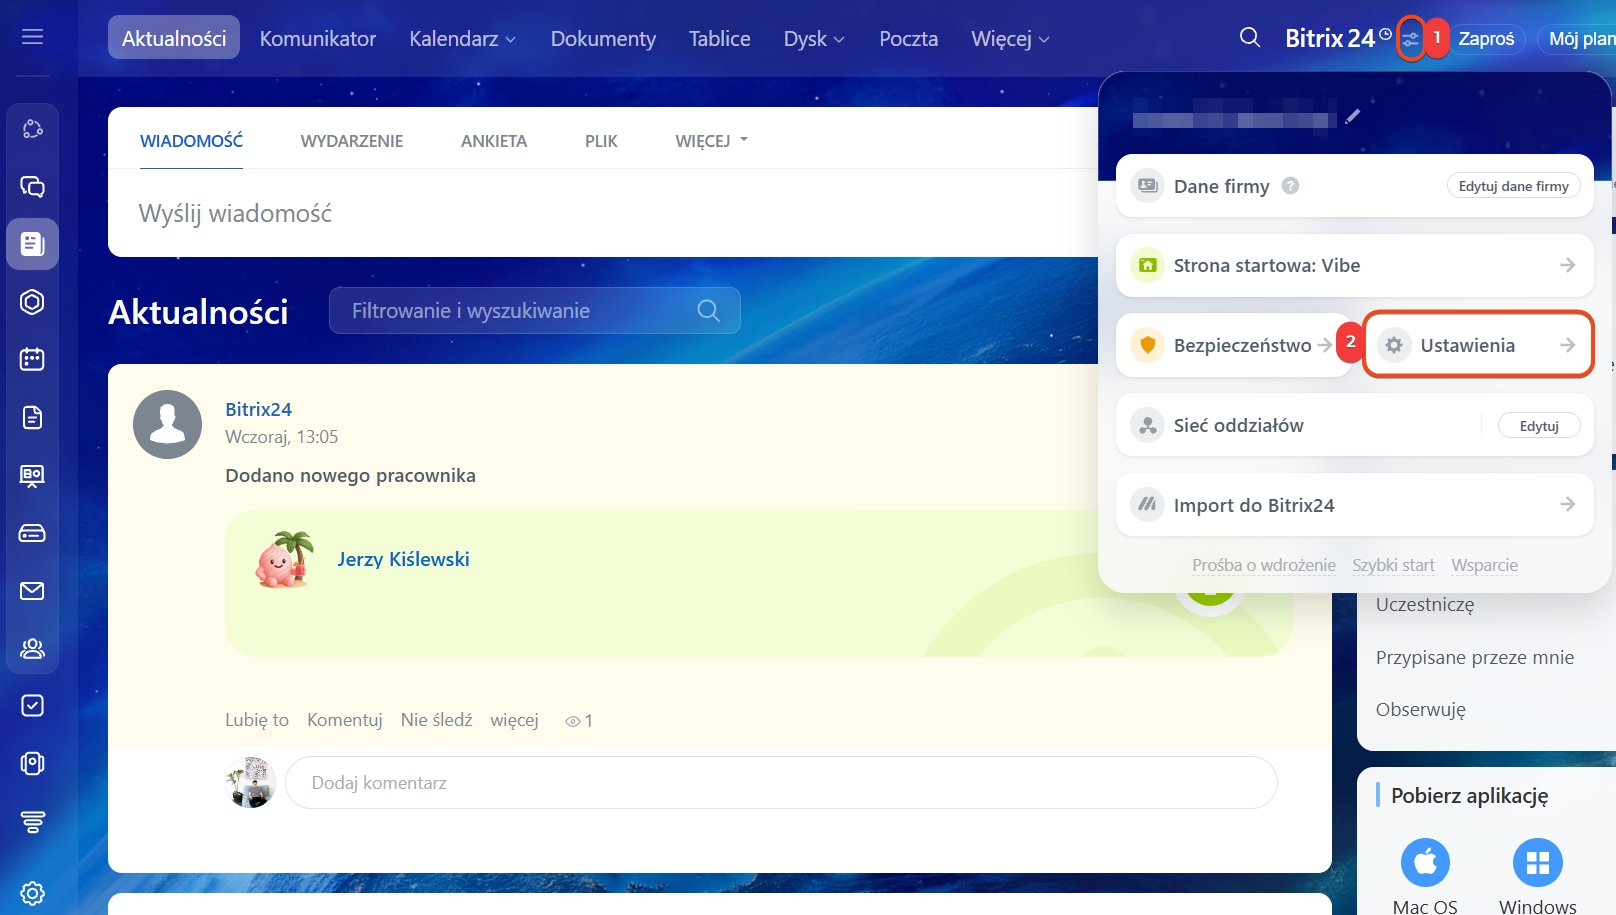Click the pencil icon to edit company name
1616x915 pixels.
(1353, 117)
